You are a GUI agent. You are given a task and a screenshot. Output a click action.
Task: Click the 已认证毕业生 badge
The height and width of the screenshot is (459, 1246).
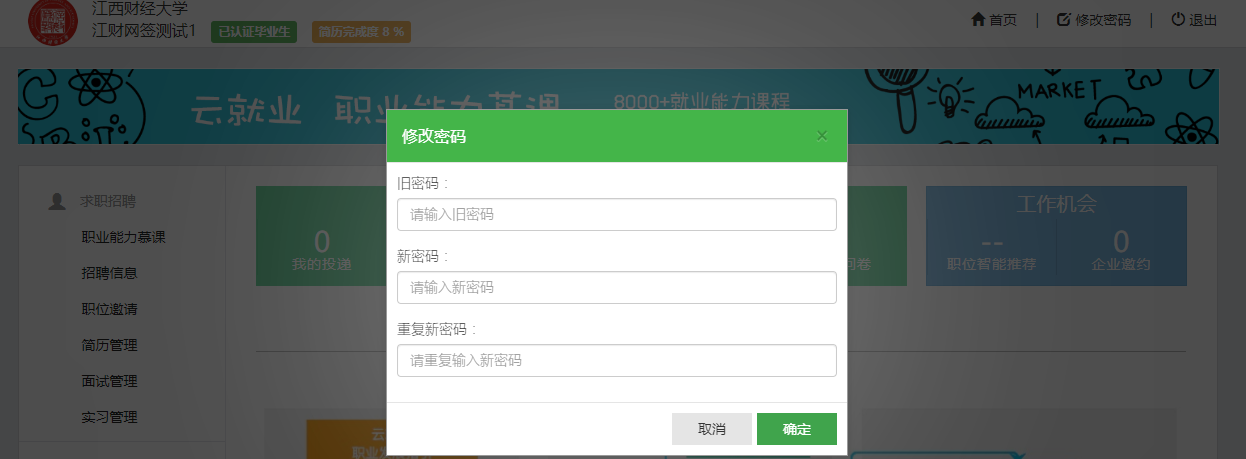pyautogui.click(x=254, y=32)
